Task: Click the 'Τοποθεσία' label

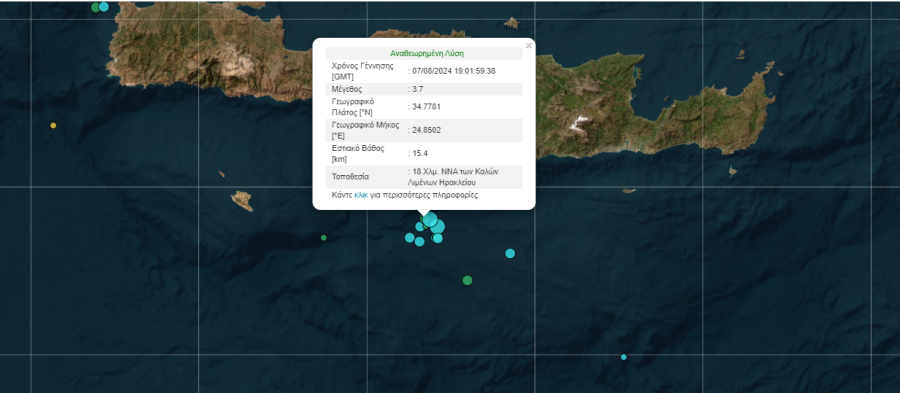Action: point(350,177)
